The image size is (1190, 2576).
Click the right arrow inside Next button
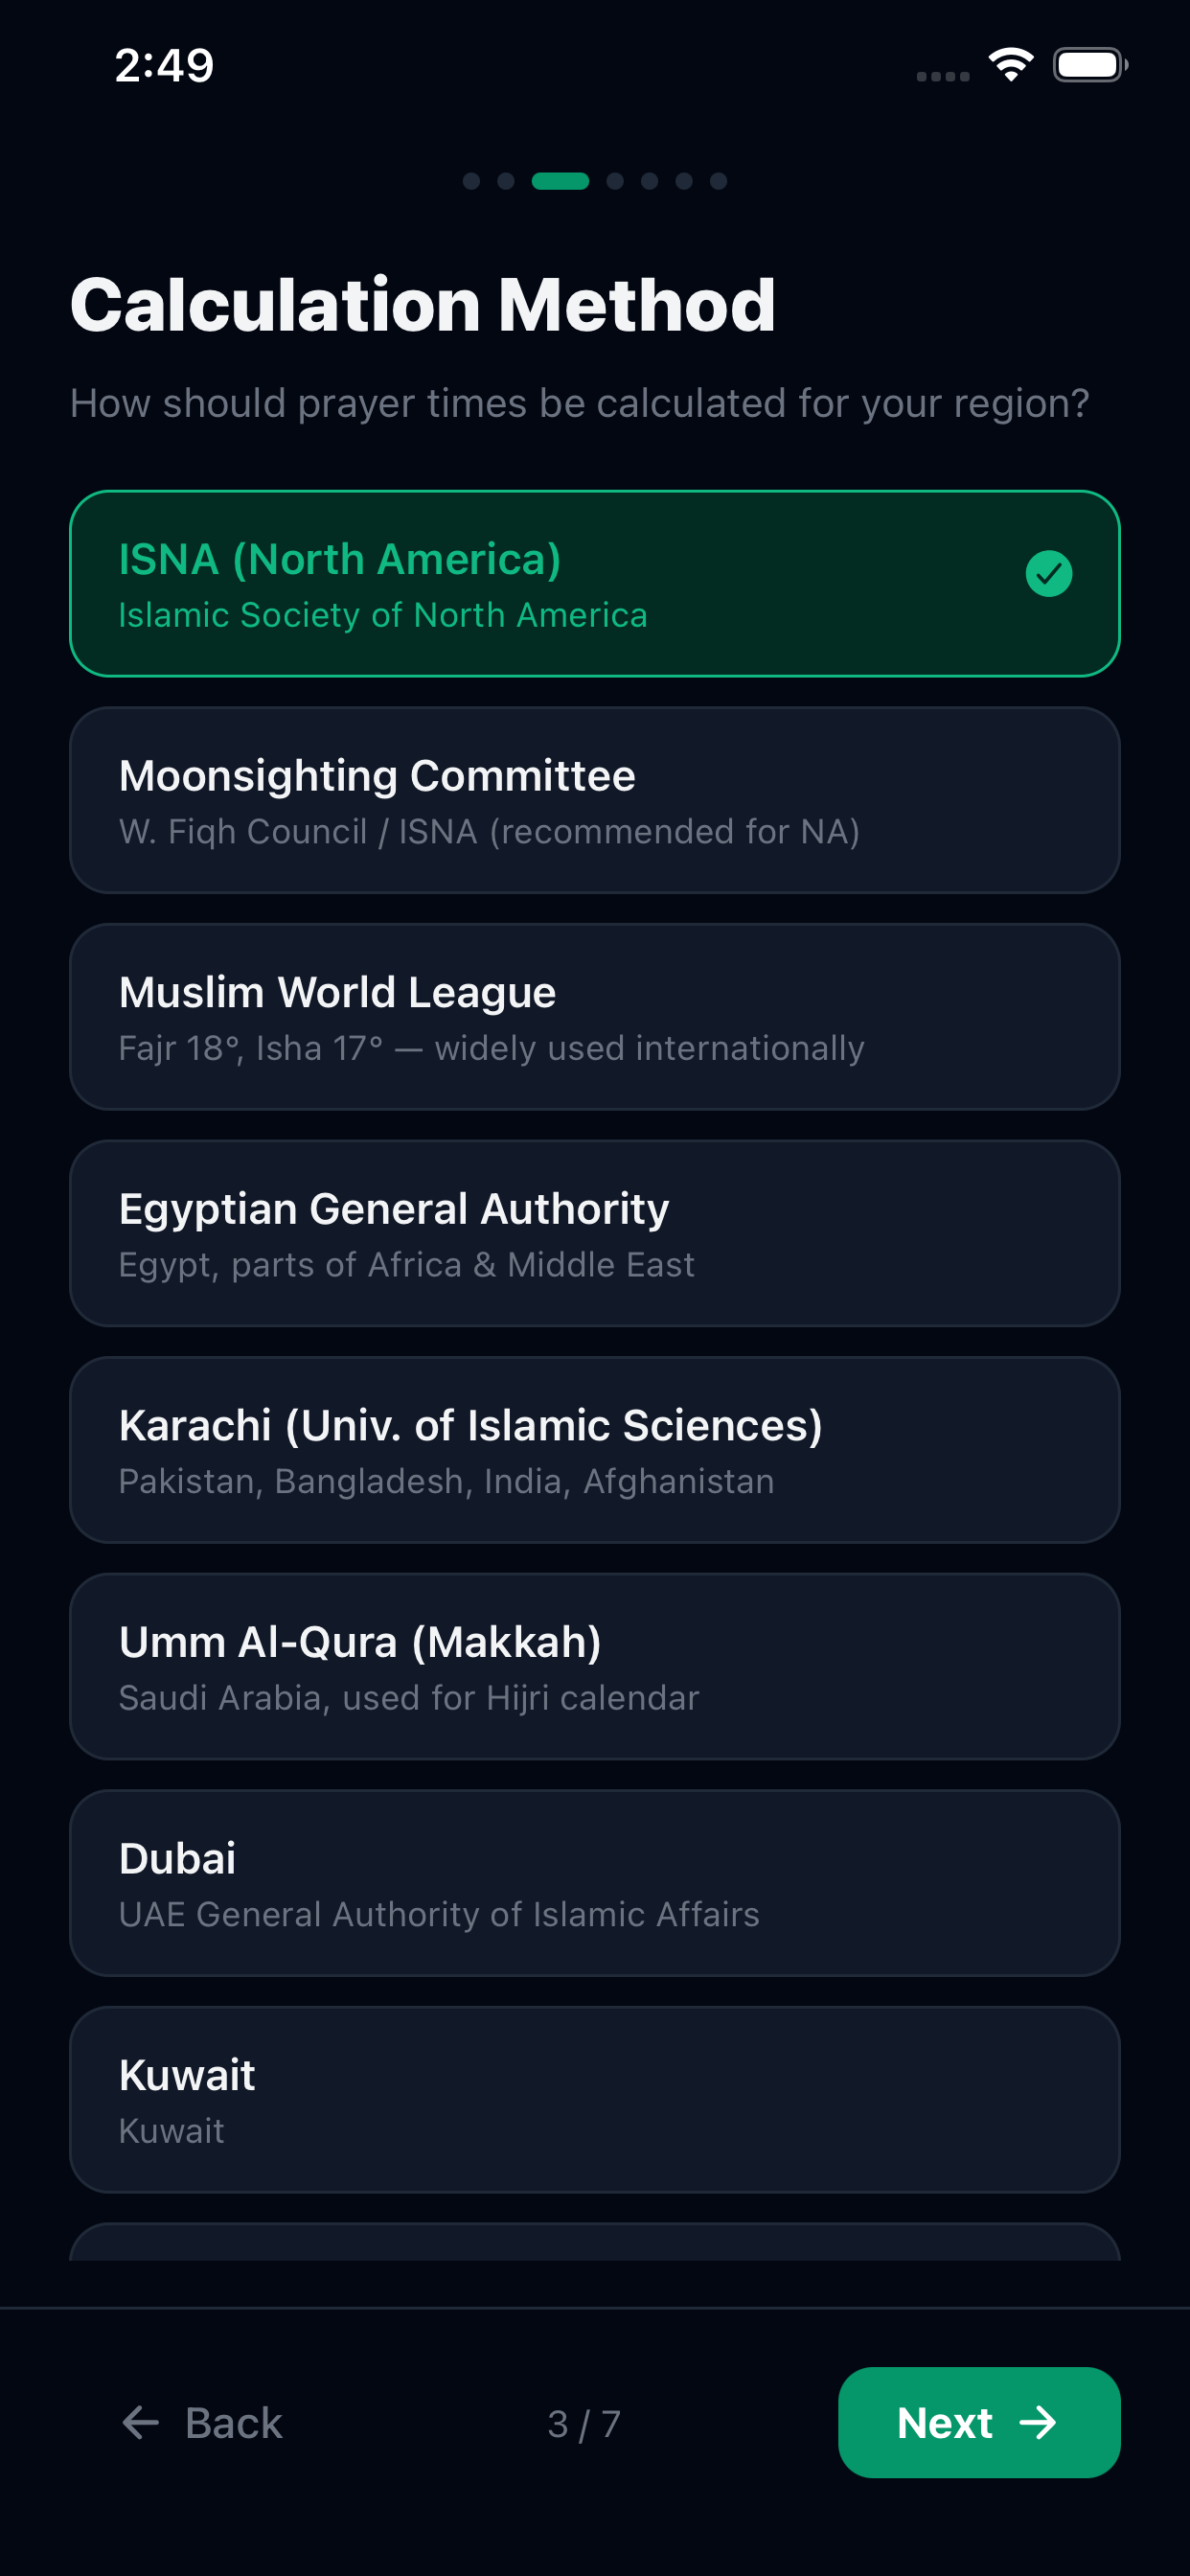click(x=1038, y=2422)
